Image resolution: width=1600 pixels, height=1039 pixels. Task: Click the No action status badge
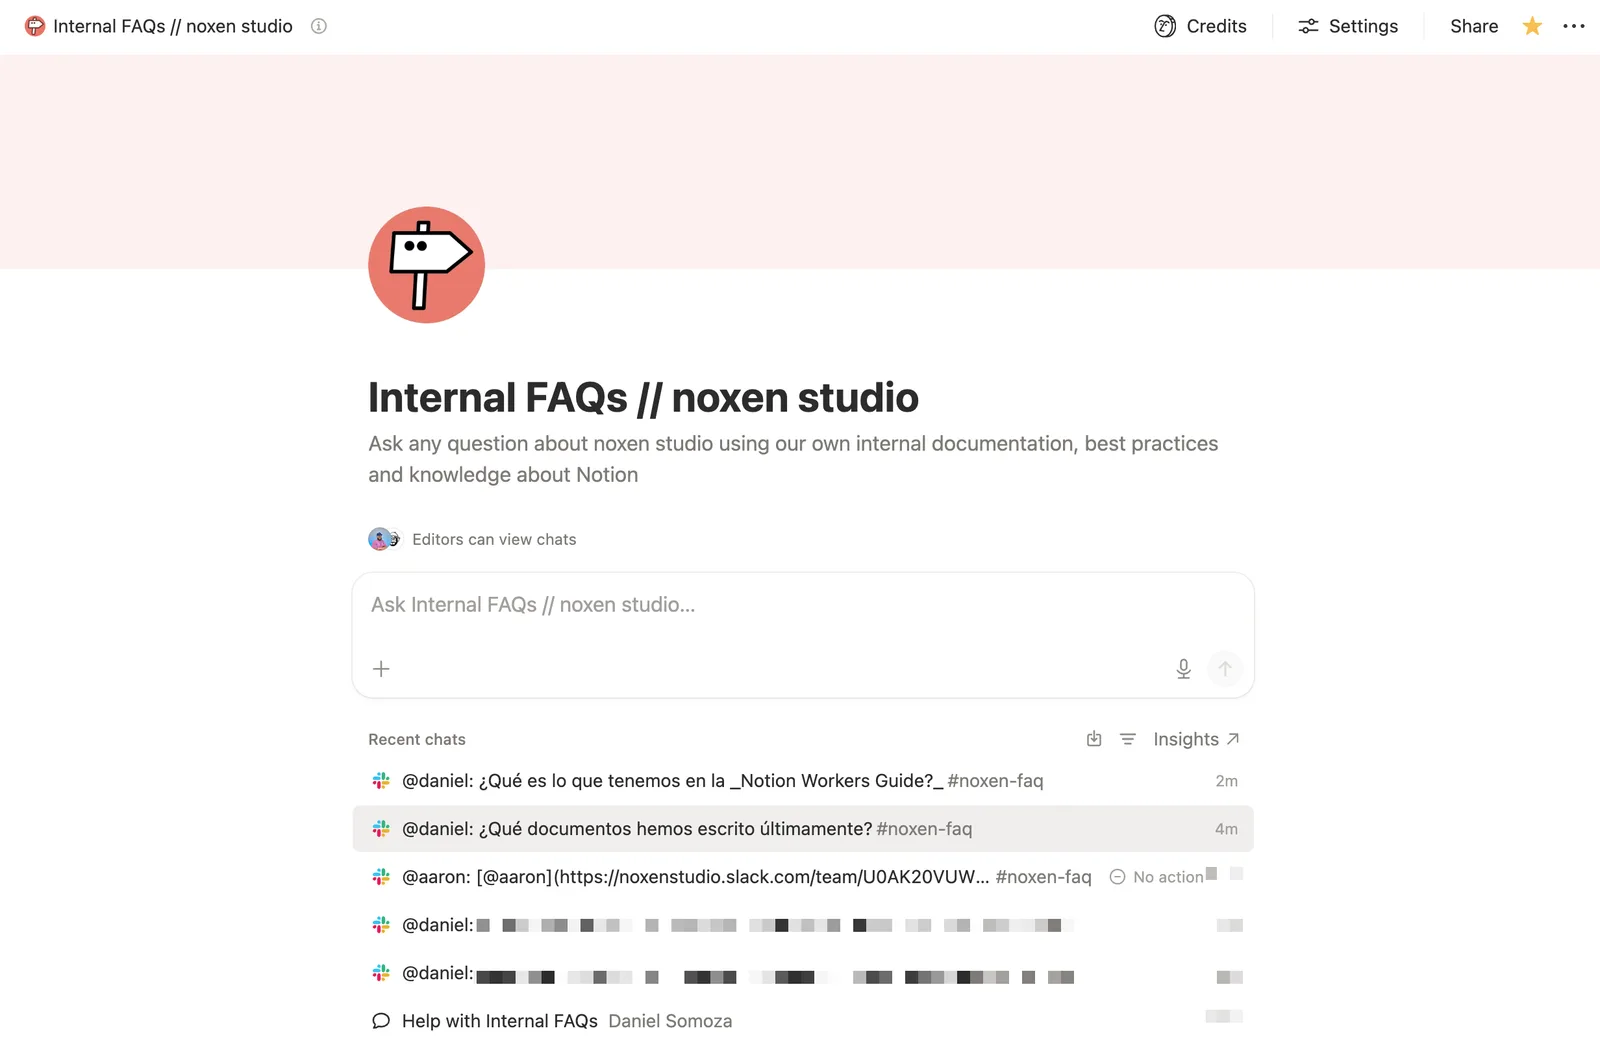[x=1157, y=877]
